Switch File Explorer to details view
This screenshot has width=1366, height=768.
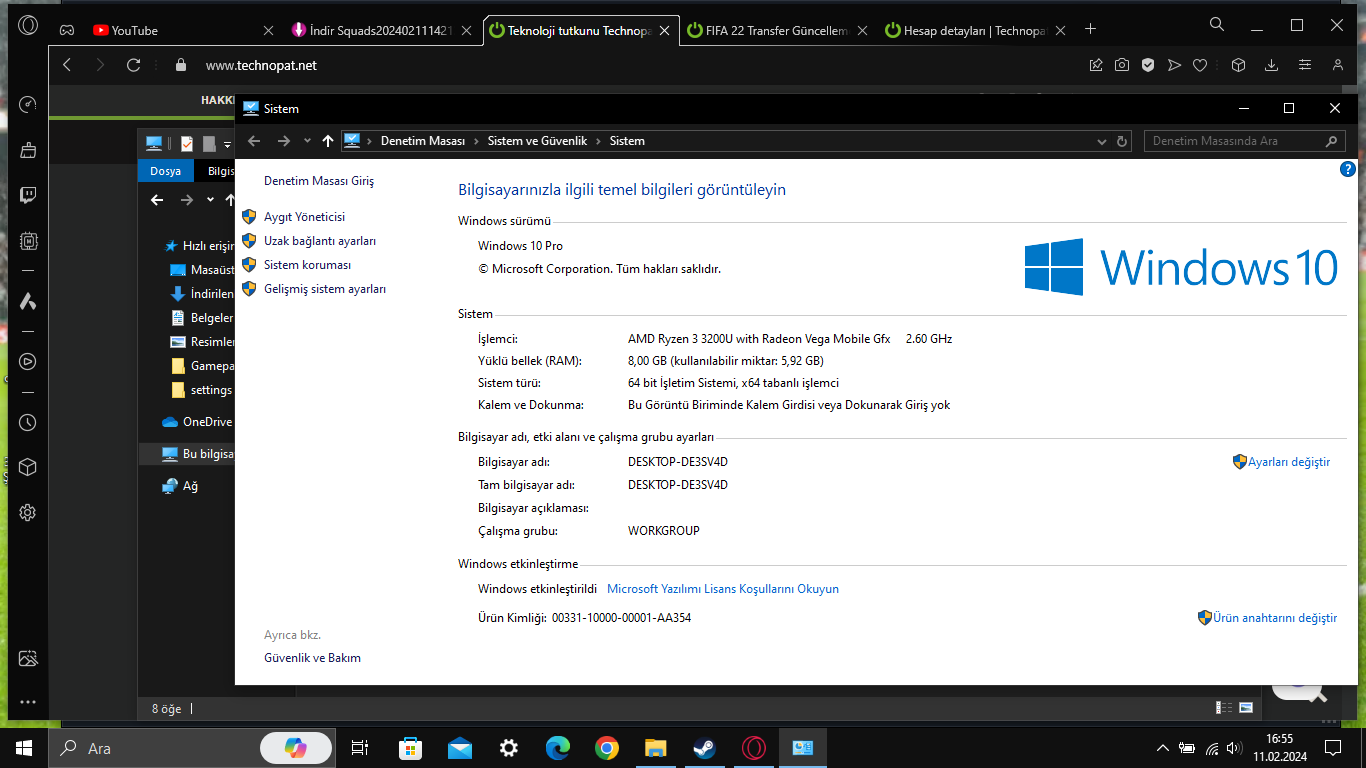point(1224,708)
